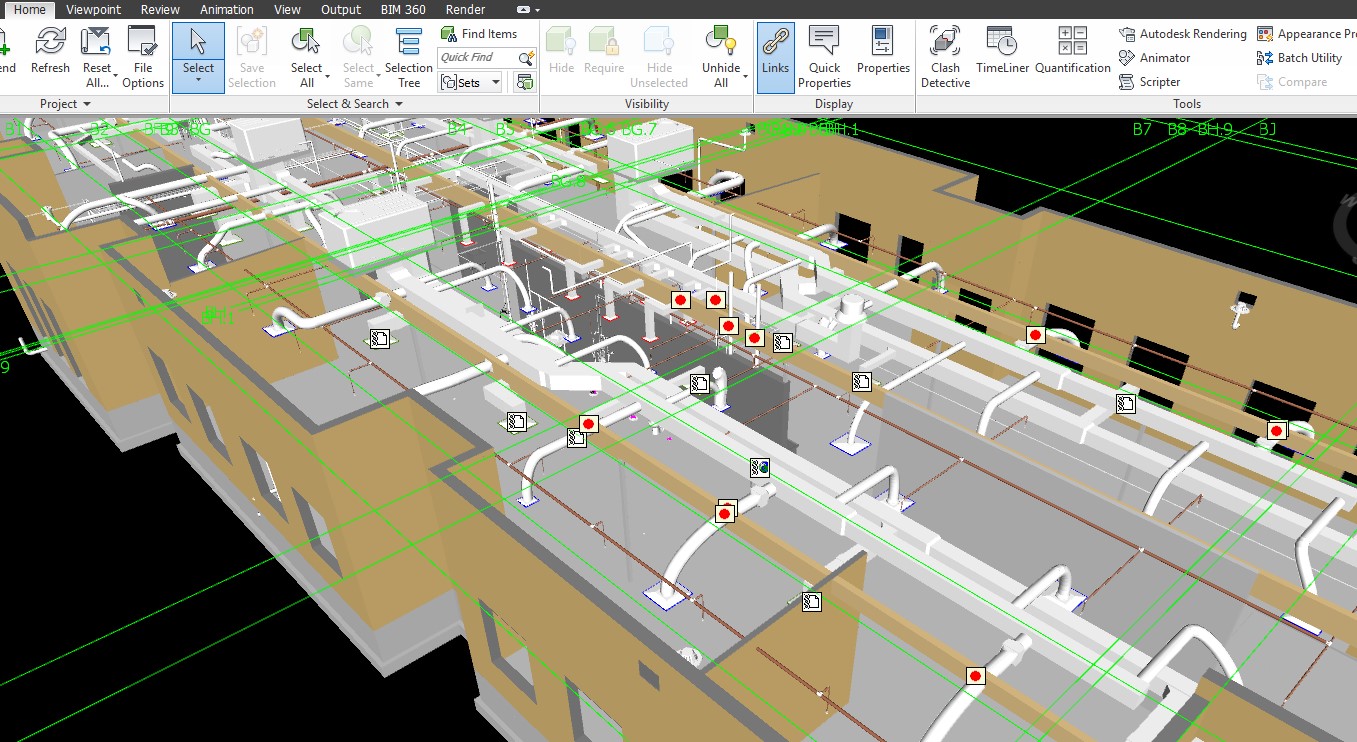Screen dimensions: 1357x742
Task: Open the Selection Tree panel
Action: pos(408,56)
